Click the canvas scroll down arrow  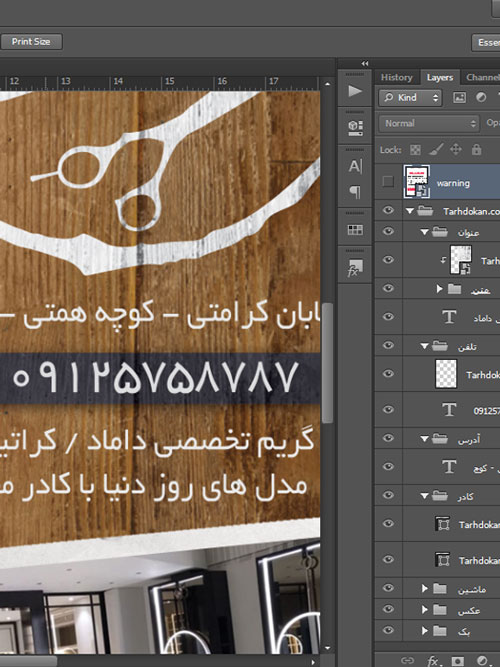[327, 648]
